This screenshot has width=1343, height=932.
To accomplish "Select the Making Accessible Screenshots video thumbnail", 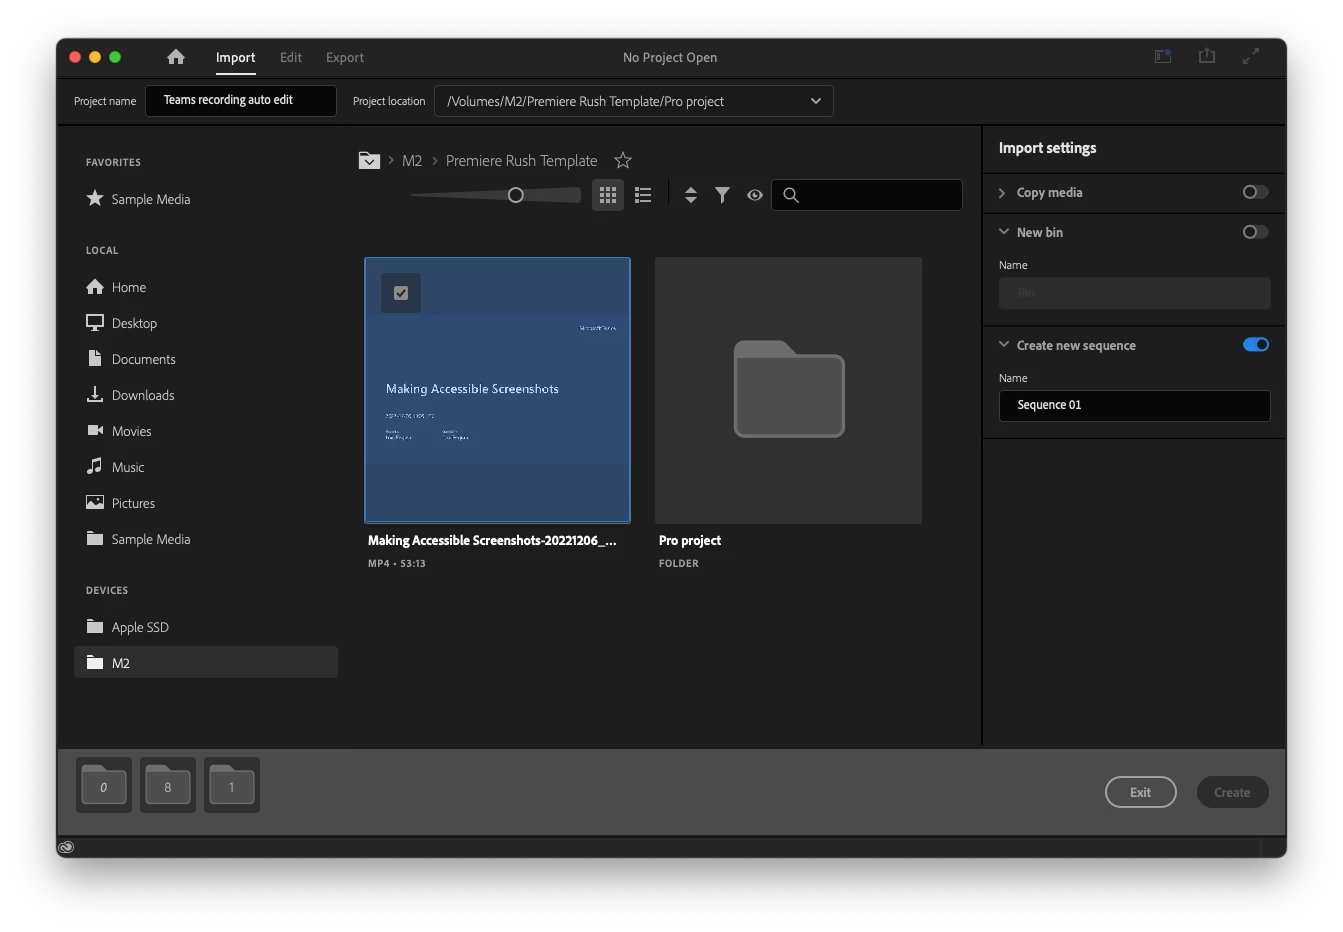I will [497, 390].
